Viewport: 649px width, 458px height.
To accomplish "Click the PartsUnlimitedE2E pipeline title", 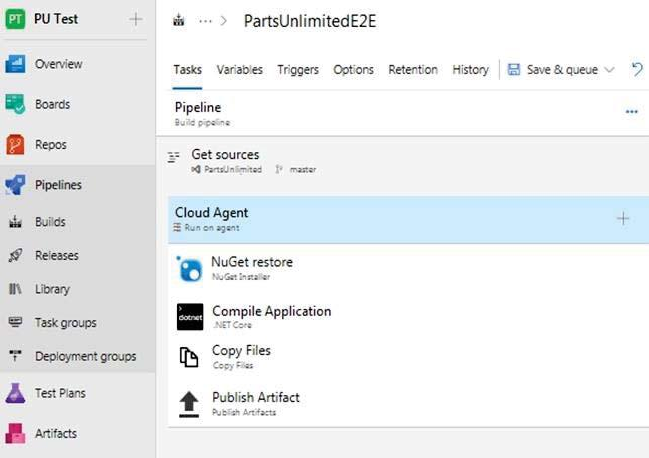I will pos(310,21).
